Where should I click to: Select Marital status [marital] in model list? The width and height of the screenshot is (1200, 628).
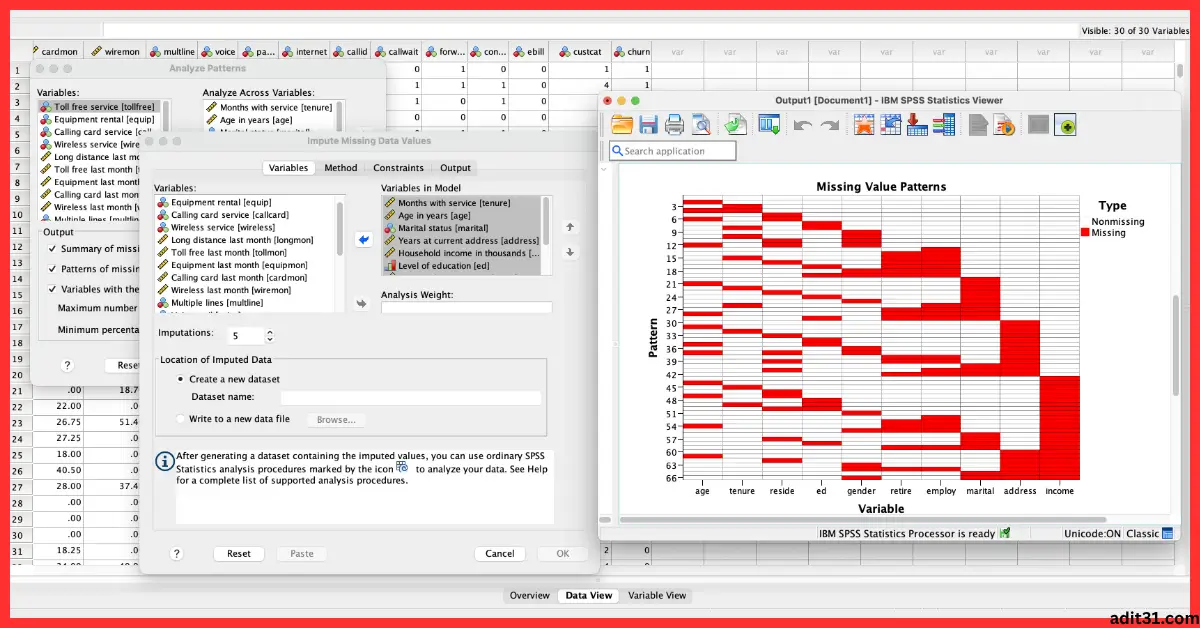[x=443, y=228]
